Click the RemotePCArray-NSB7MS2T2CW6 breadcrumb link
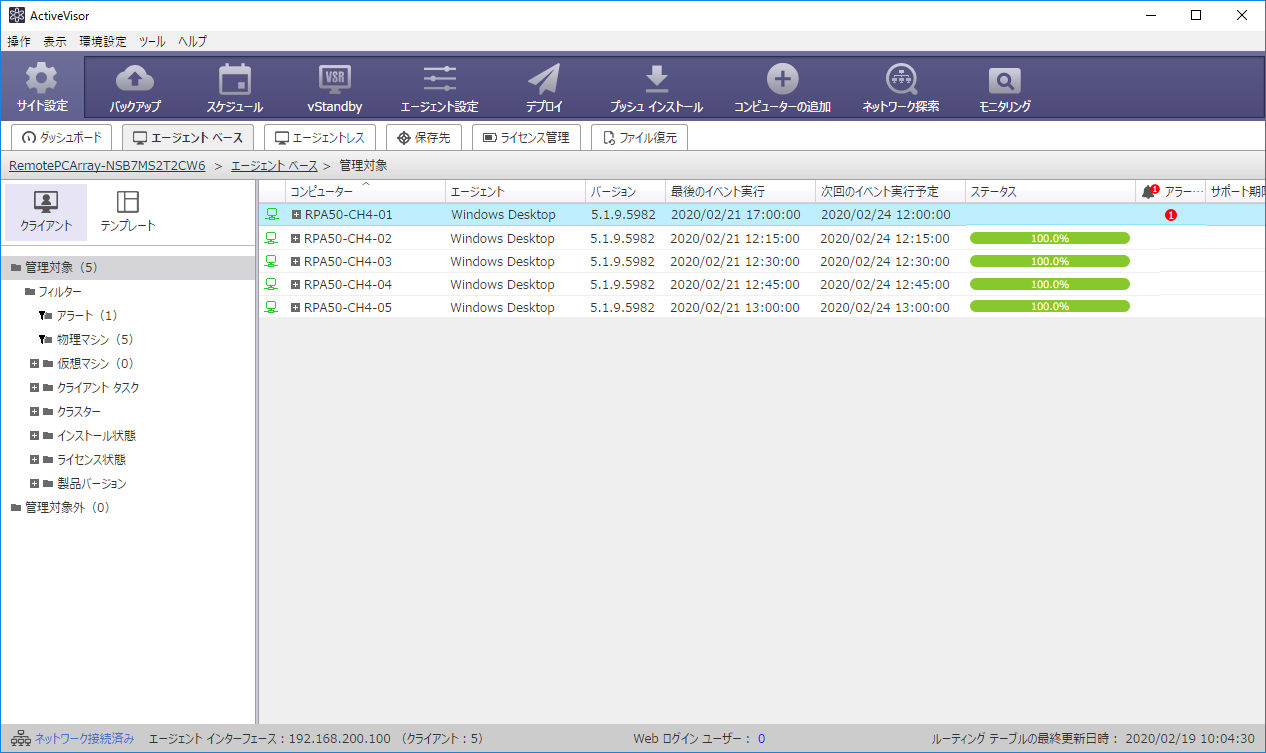 click(107, 166)
